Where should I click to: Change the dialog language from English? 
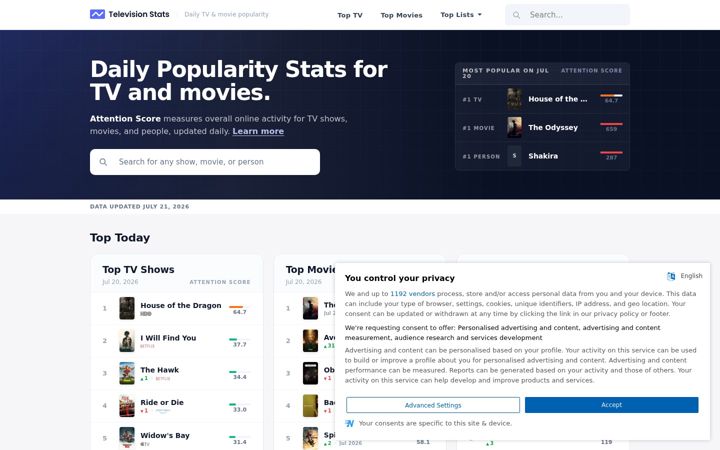691,276
